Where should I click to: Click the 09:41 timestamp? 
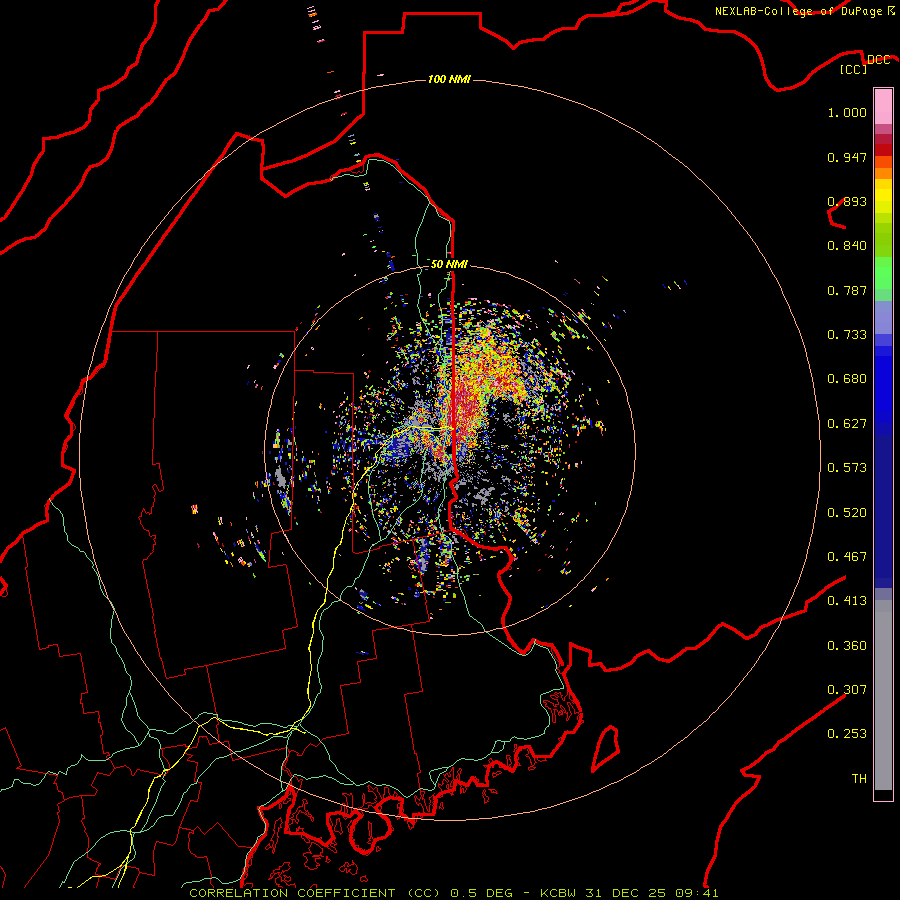pyautogui.click(x=695, y=893)
